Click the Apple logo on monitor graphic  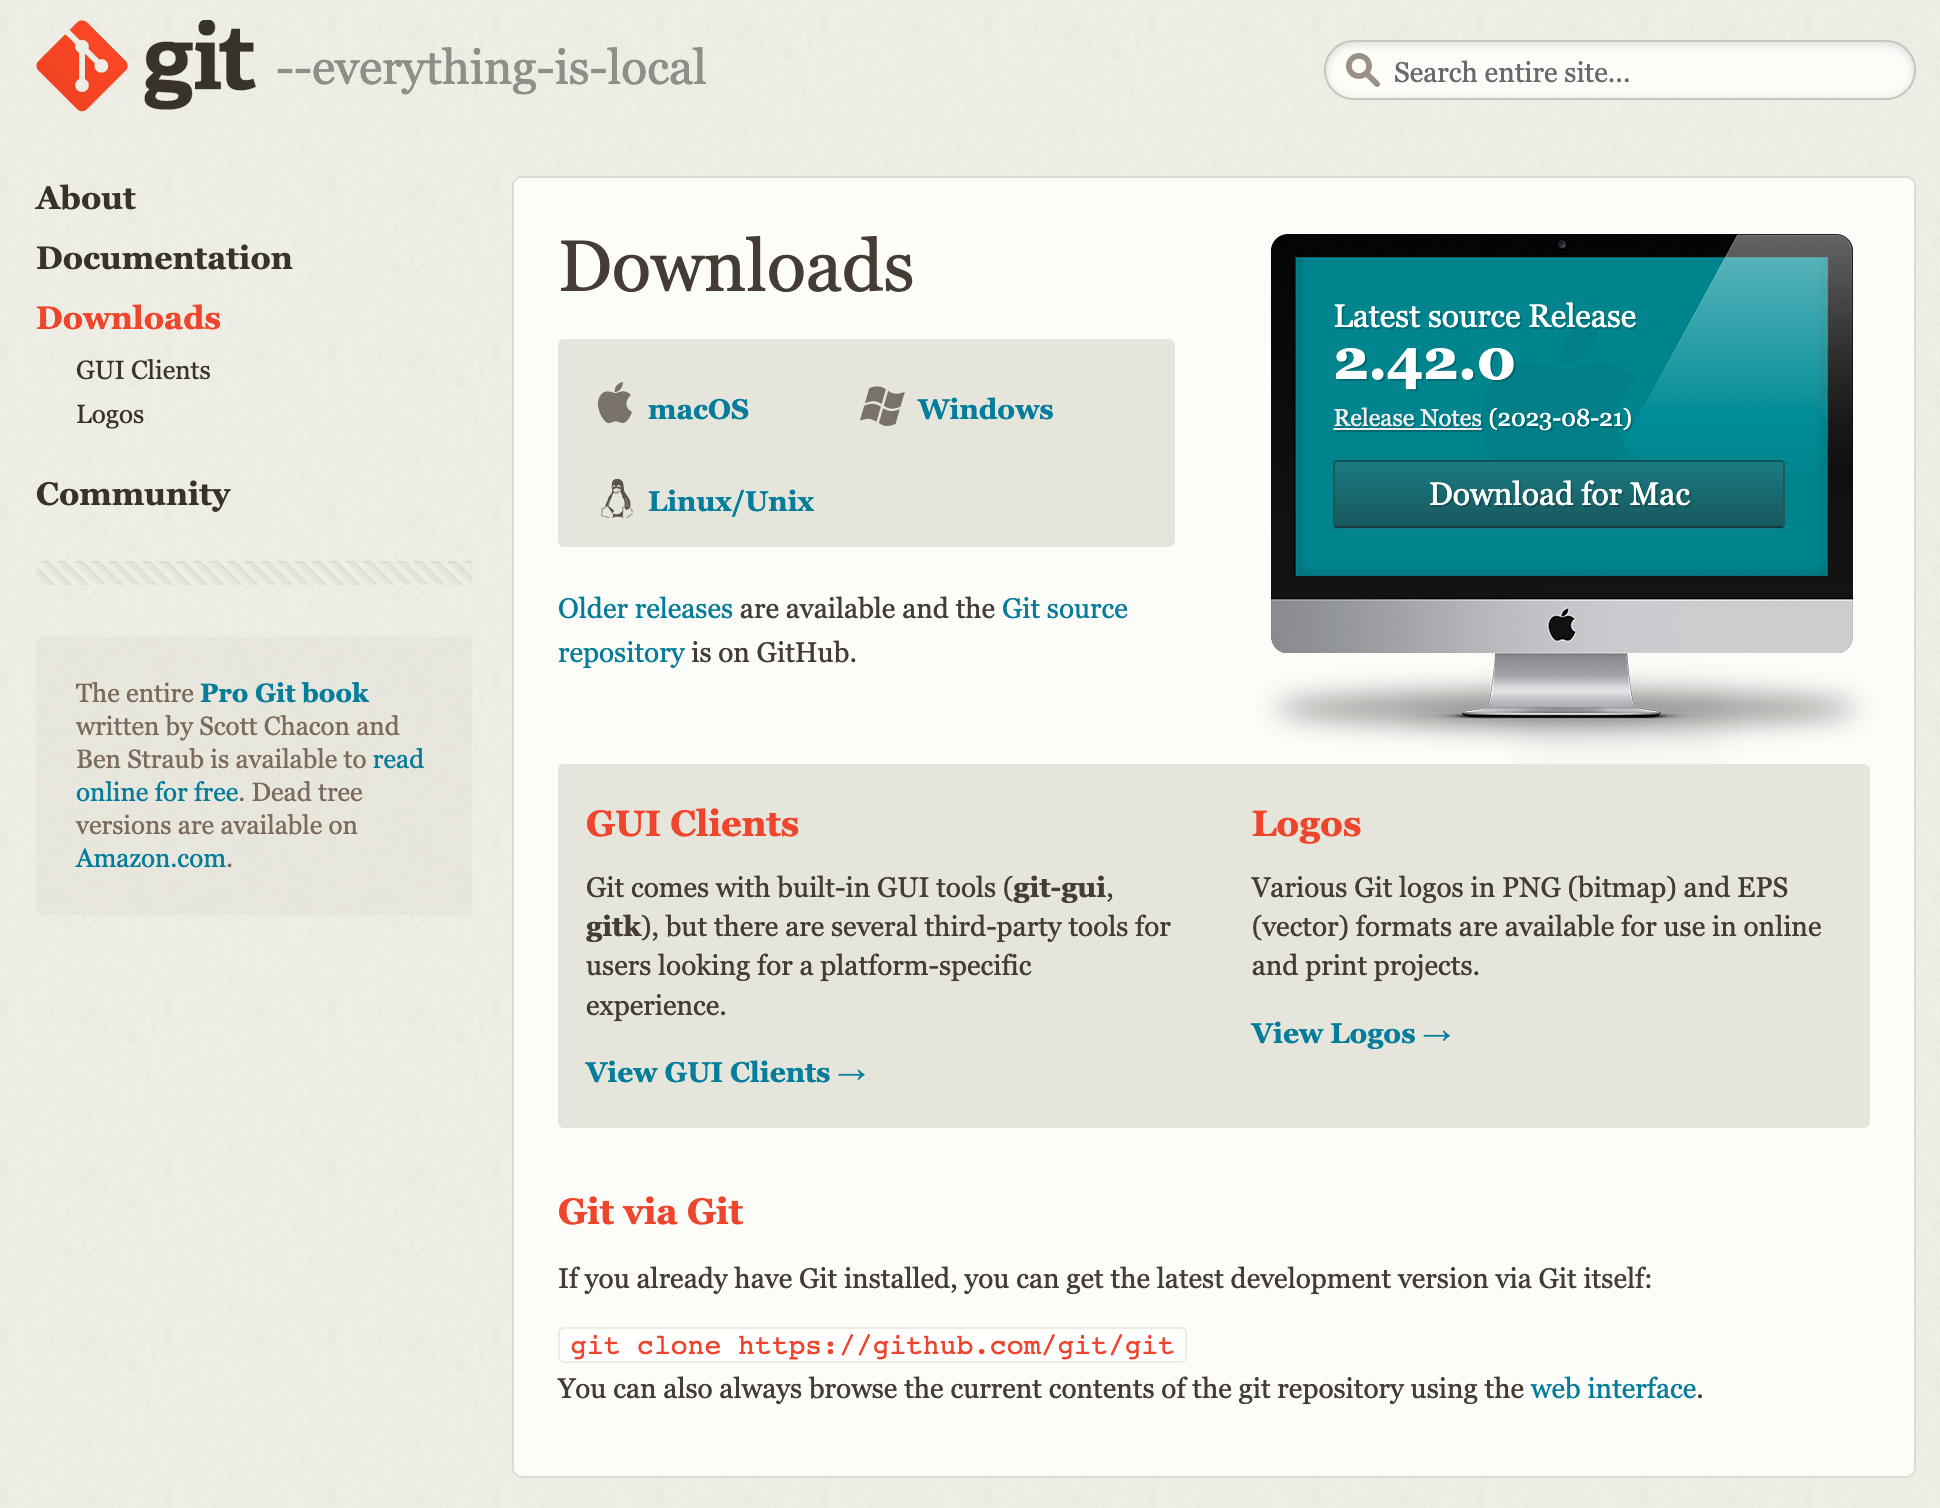coord(1561,626)
